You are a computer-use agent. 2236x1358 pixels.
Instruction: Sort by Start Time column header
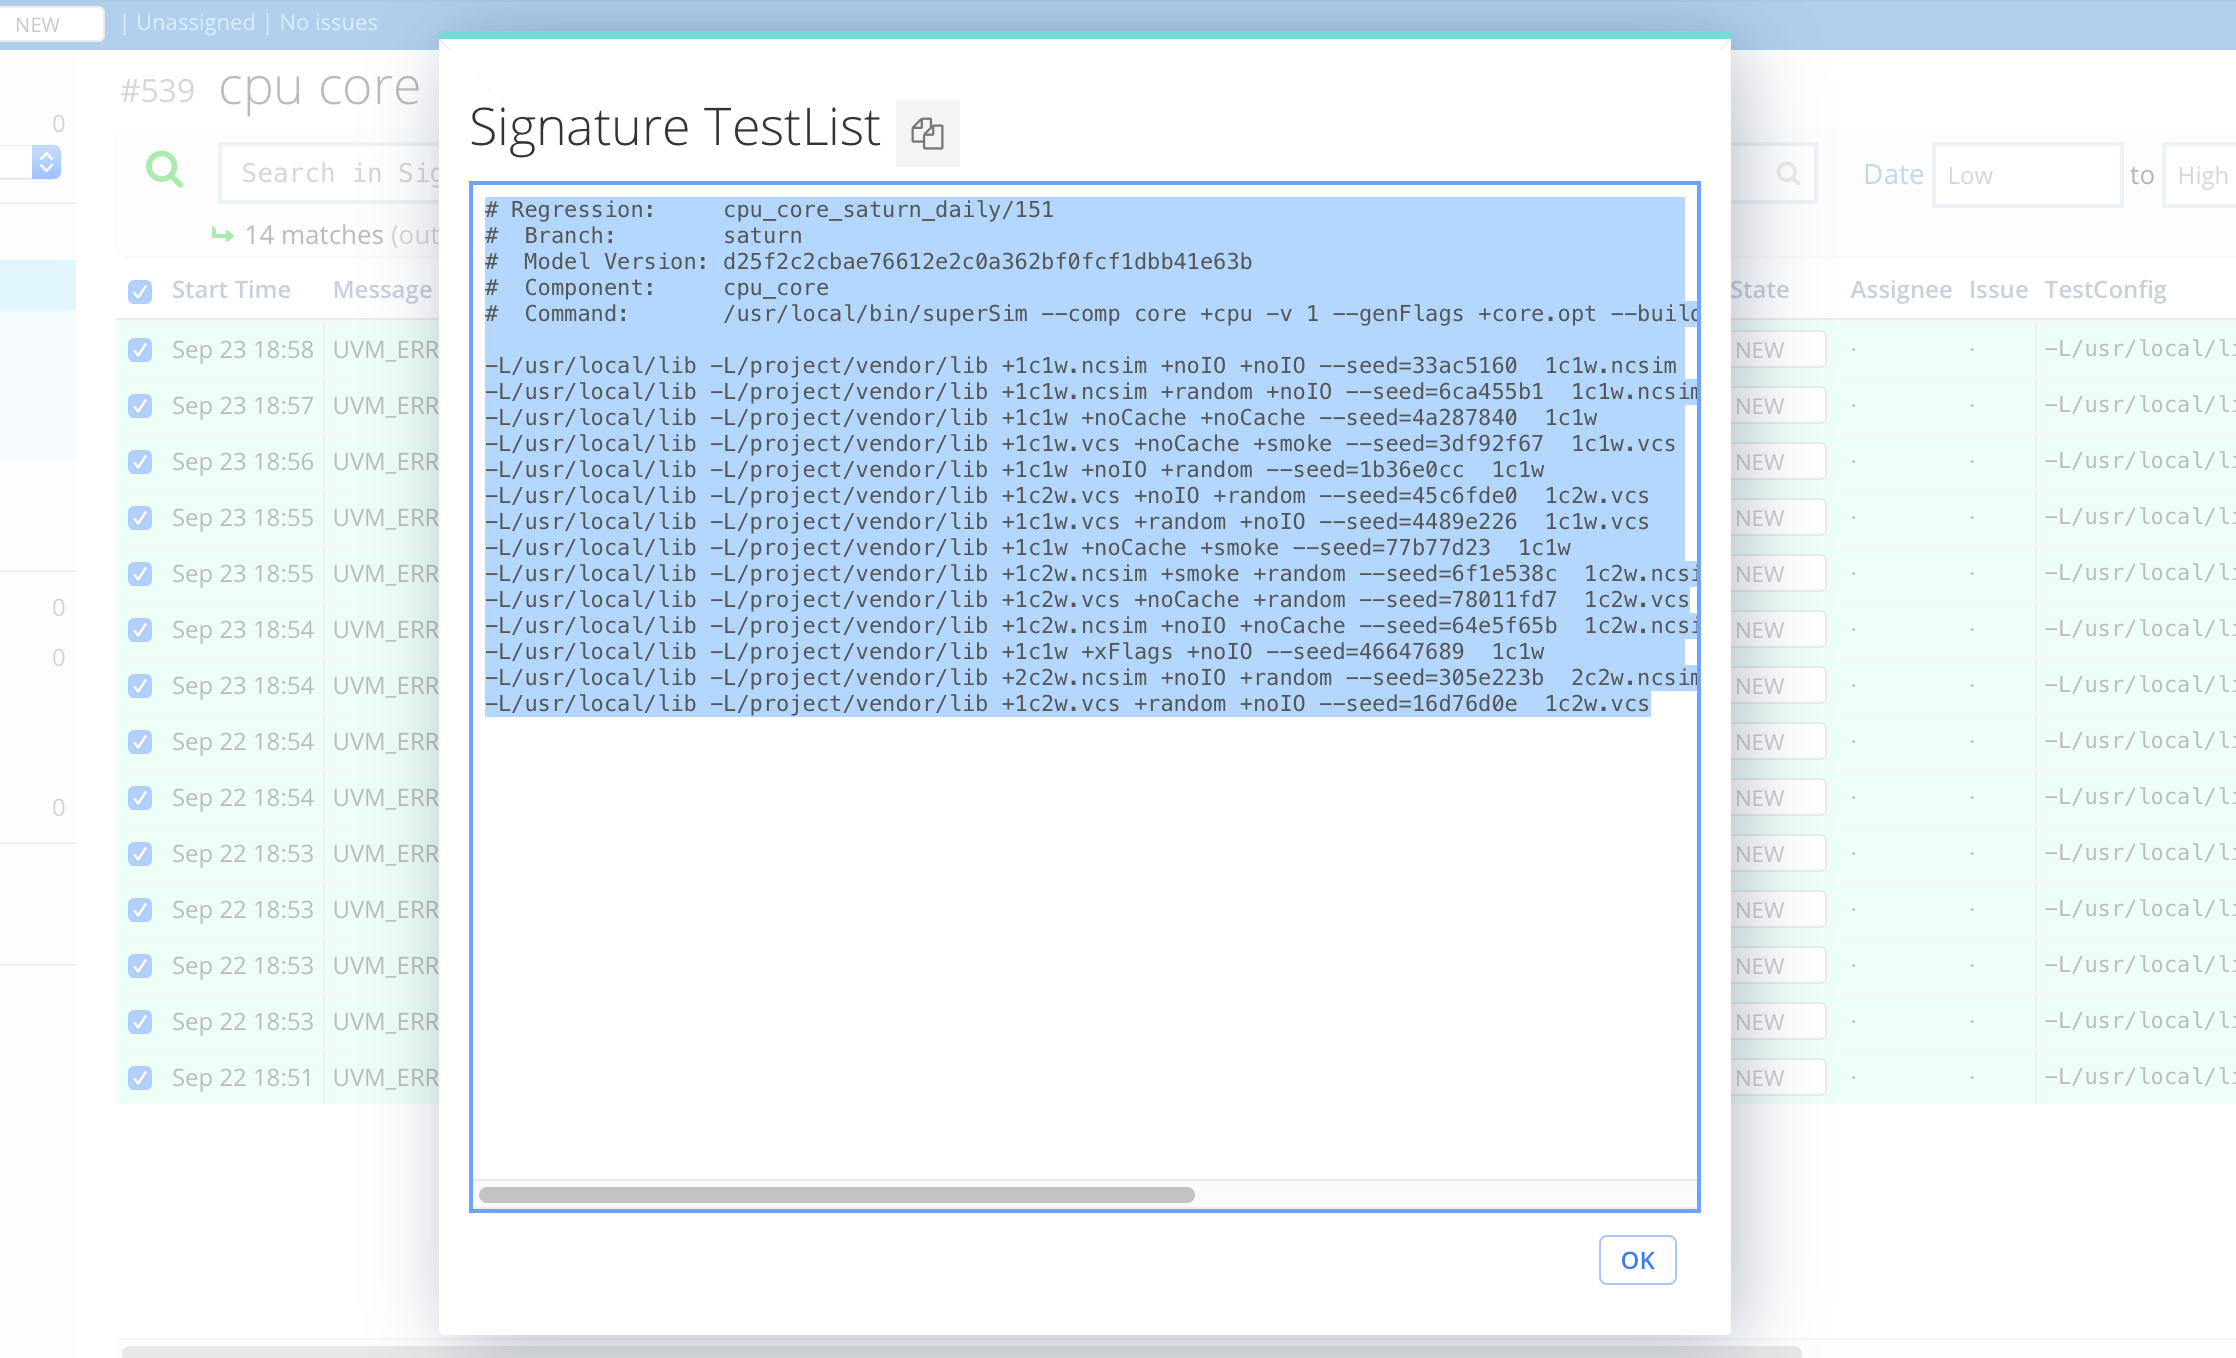(x=231, y=290)
